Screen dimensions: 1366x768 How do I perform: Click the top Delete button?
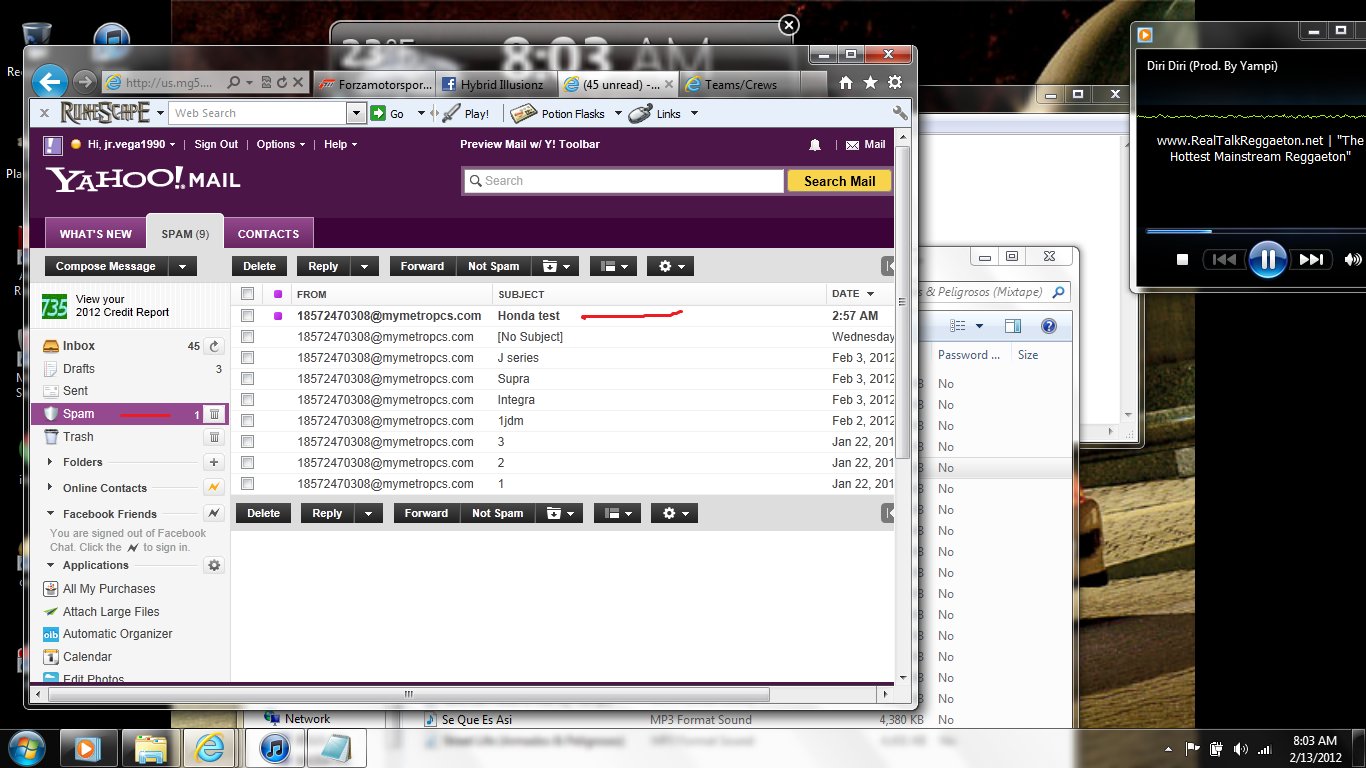260,266
